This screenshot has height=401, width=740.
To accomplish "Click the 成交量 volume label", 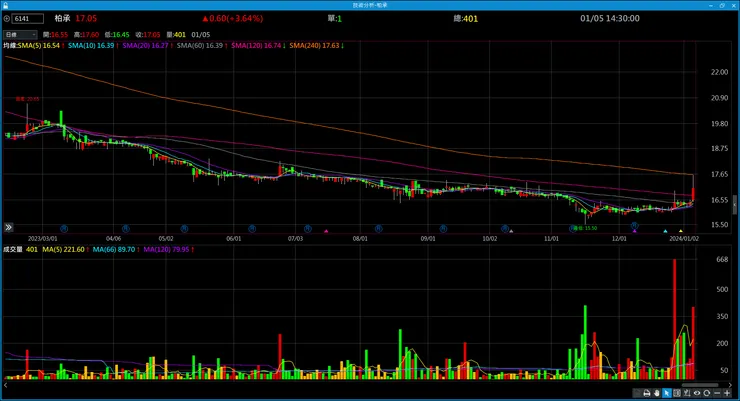I will (x=13, y=250).
